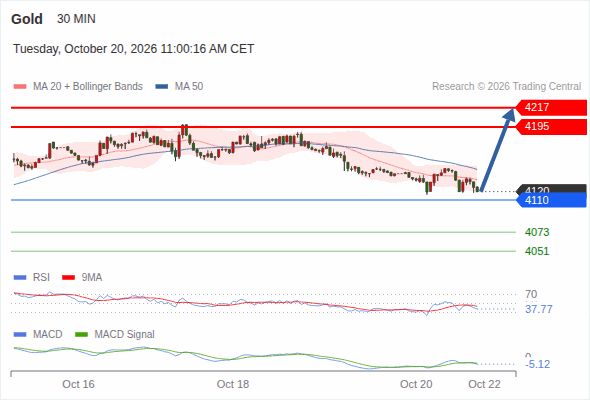The image size is (590, 400).
Task: Click the MACD Signal legend label
Action: pyautogui.click(x=125, y=335)
